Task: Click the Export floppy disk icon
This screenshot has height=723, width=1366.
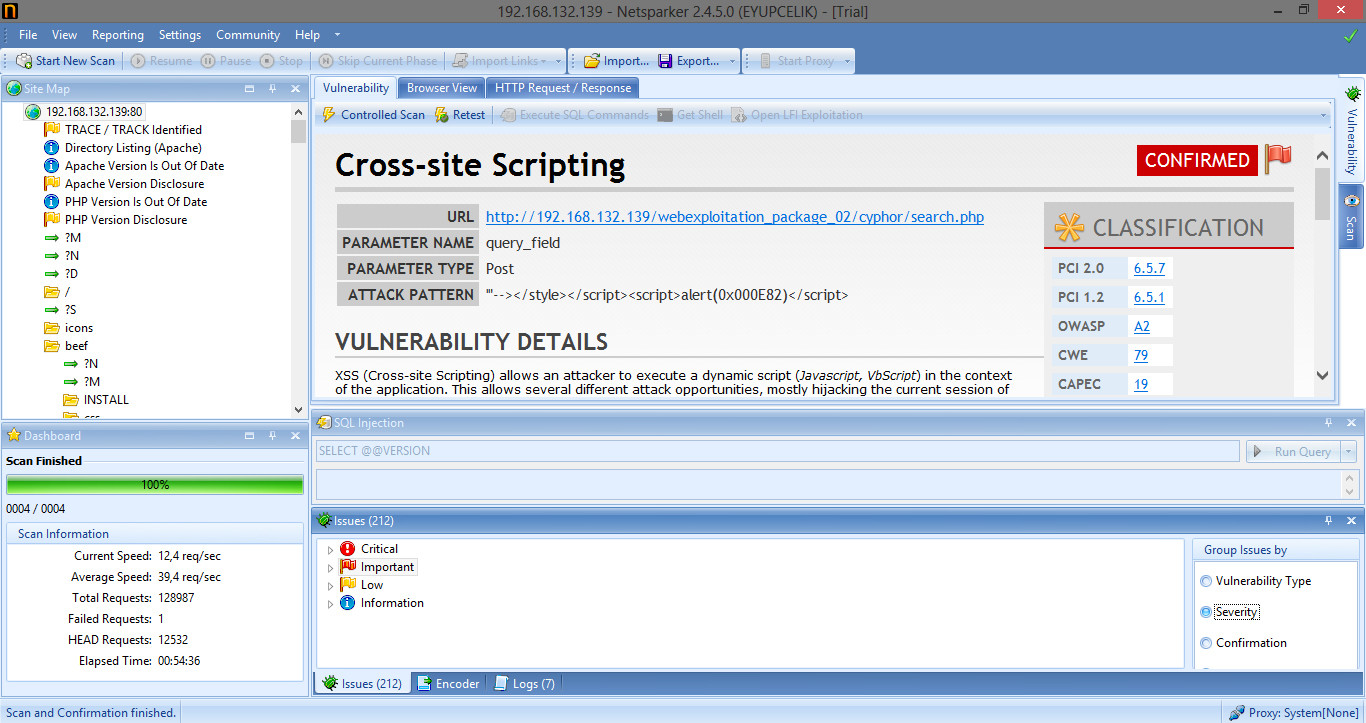Action: click(665, 61)
